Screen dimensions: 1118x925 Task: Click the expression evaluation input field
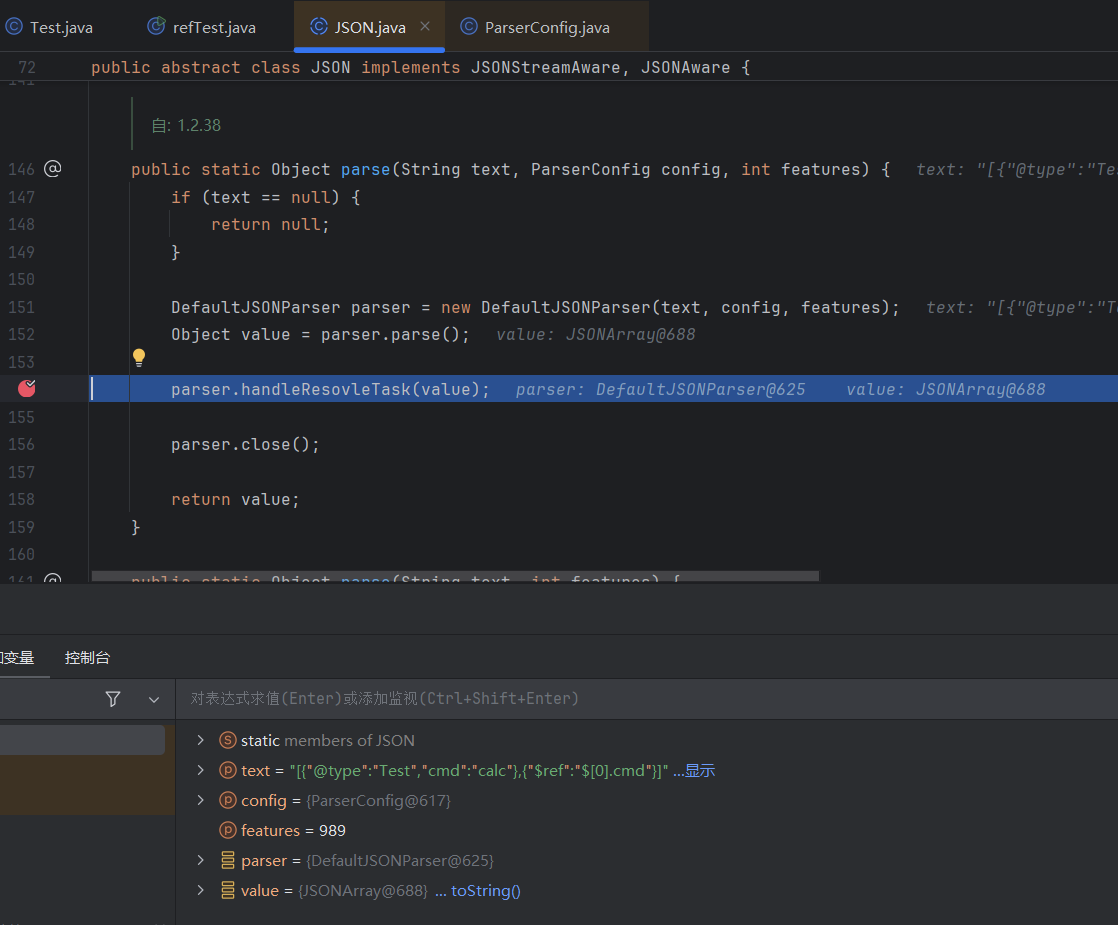pyautogui.click(x=640, y=698)
